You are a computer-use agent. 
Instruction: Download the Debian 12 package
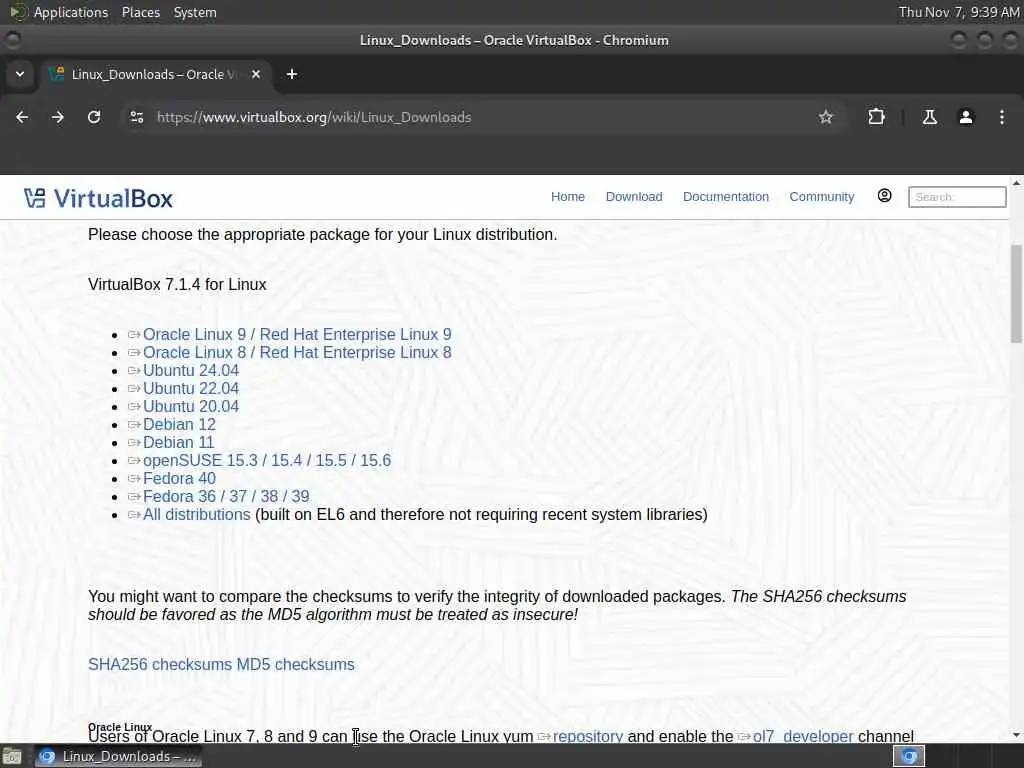[179, 424]
